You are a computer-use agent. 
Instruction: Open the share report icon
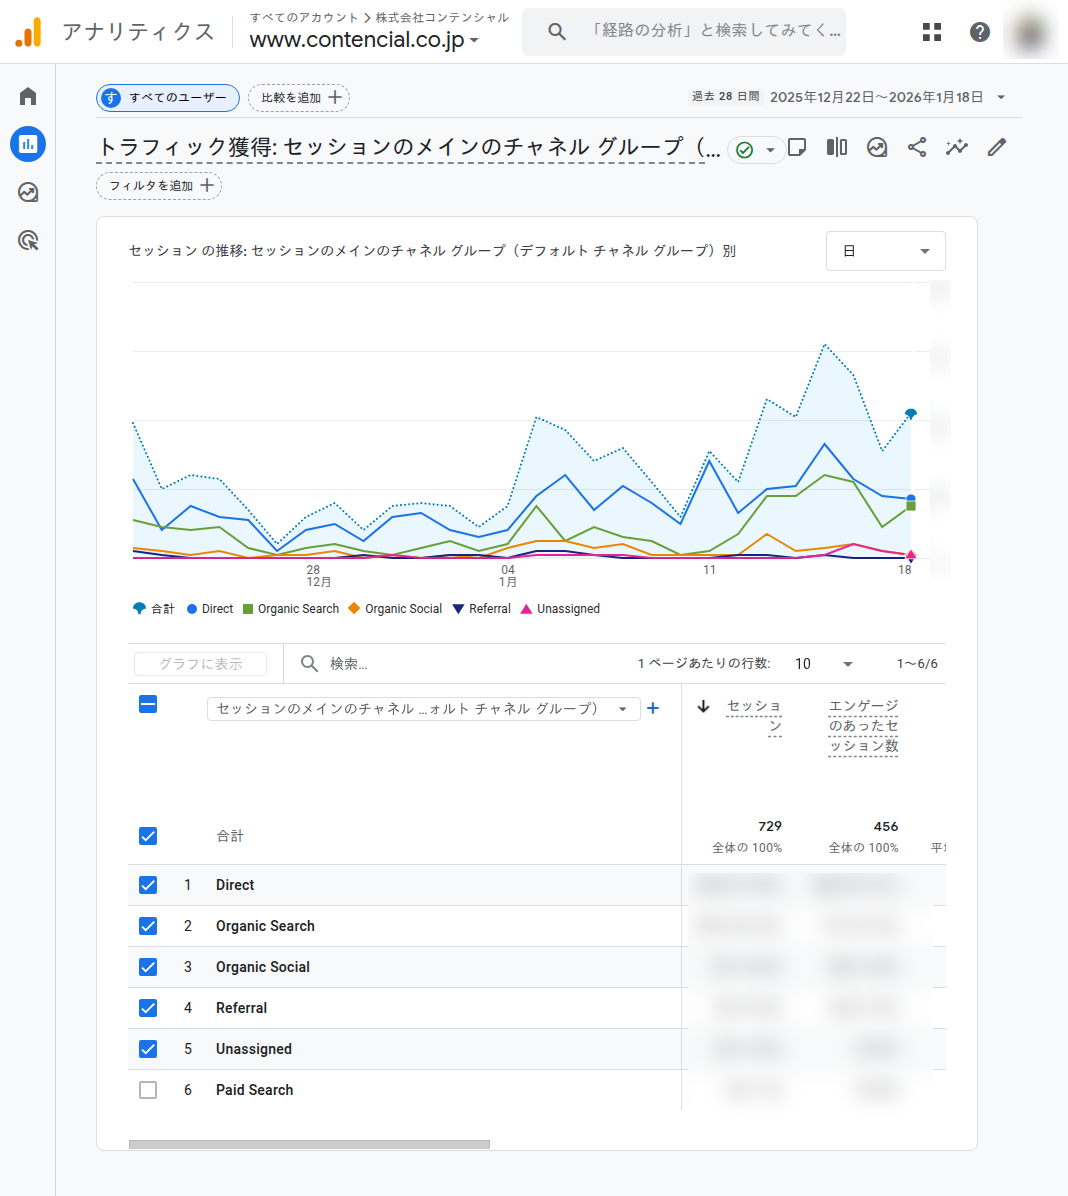click(917, 147)
